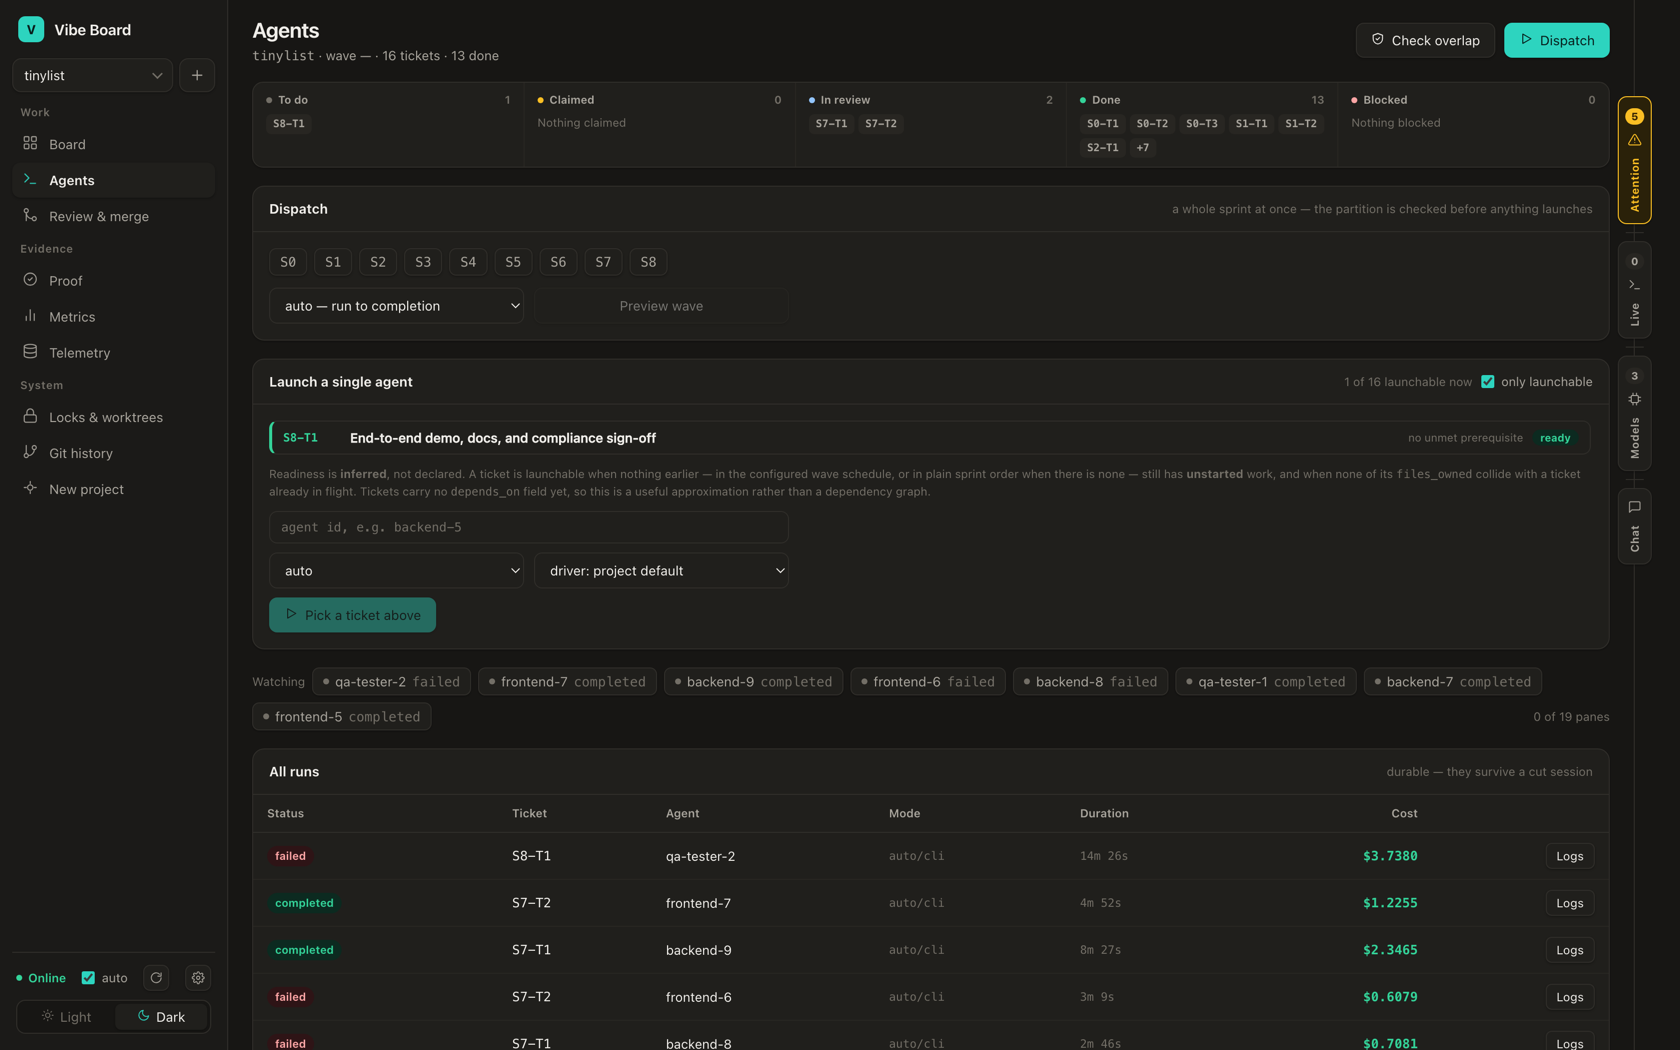Click the Review & merge branch icon
Screen dimensions: 1680x1050
pyautogui.click(x=30, y=215)
